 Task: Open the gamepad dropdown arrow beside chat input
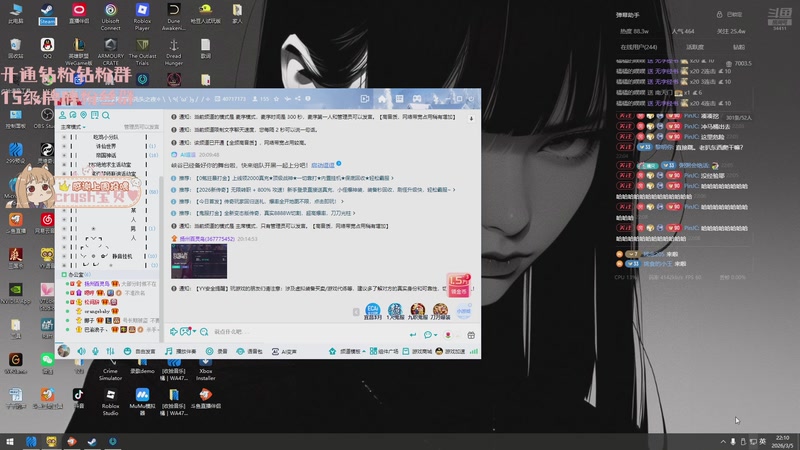click(x=194, y=332)
